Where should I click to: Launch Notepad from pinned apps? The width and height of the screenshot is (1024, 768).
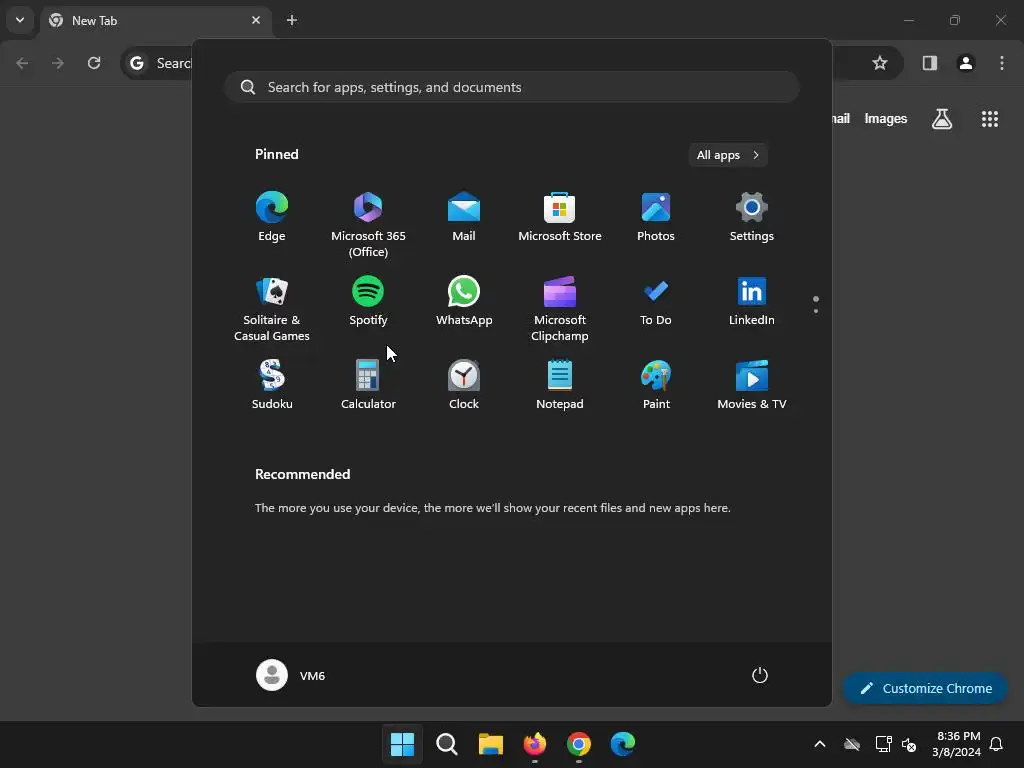(x=560, y=385)
